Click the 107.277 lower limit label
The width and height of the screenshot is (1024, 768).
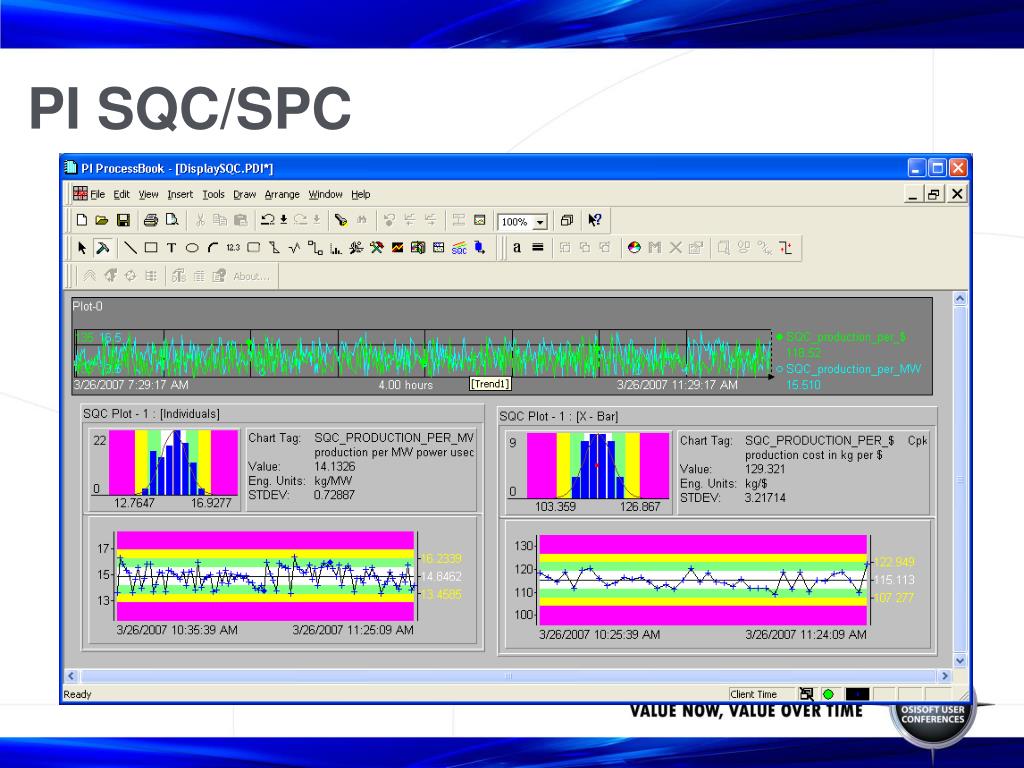tap(894, 598)
